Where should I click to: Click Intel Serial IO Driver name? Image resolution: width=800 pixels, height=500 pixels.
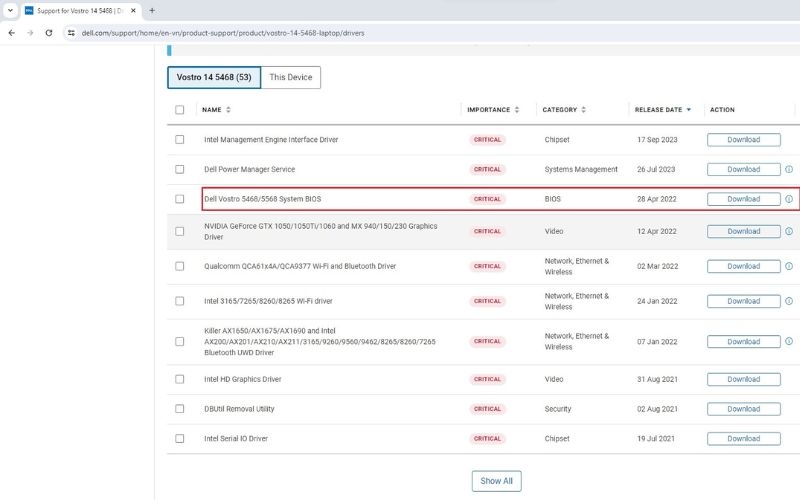(x=236, y=438)
